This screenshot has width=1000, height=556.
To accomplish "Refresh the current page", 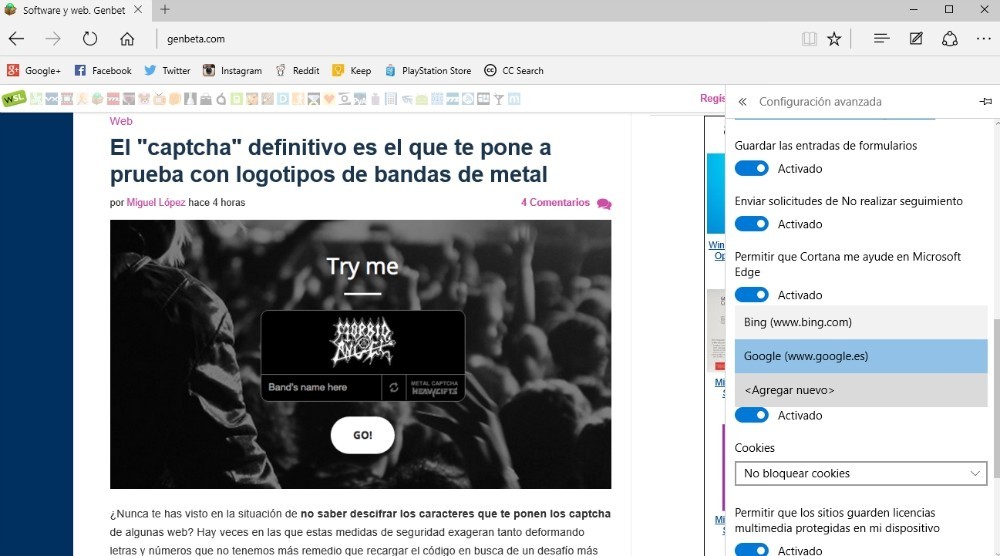I will pyautogui.click(x=90, y=39).
